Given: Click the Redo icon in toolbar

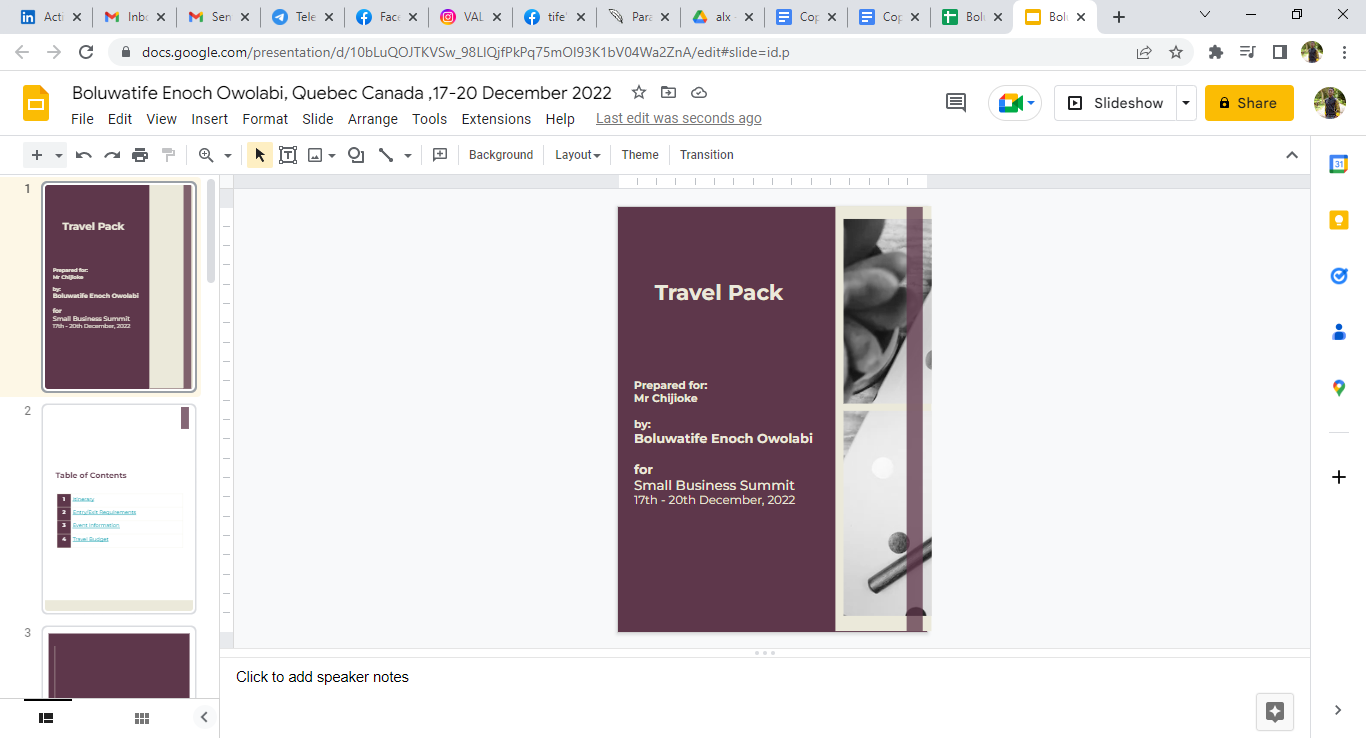Looking at the screenshot, I should click(x=112, y=155).
